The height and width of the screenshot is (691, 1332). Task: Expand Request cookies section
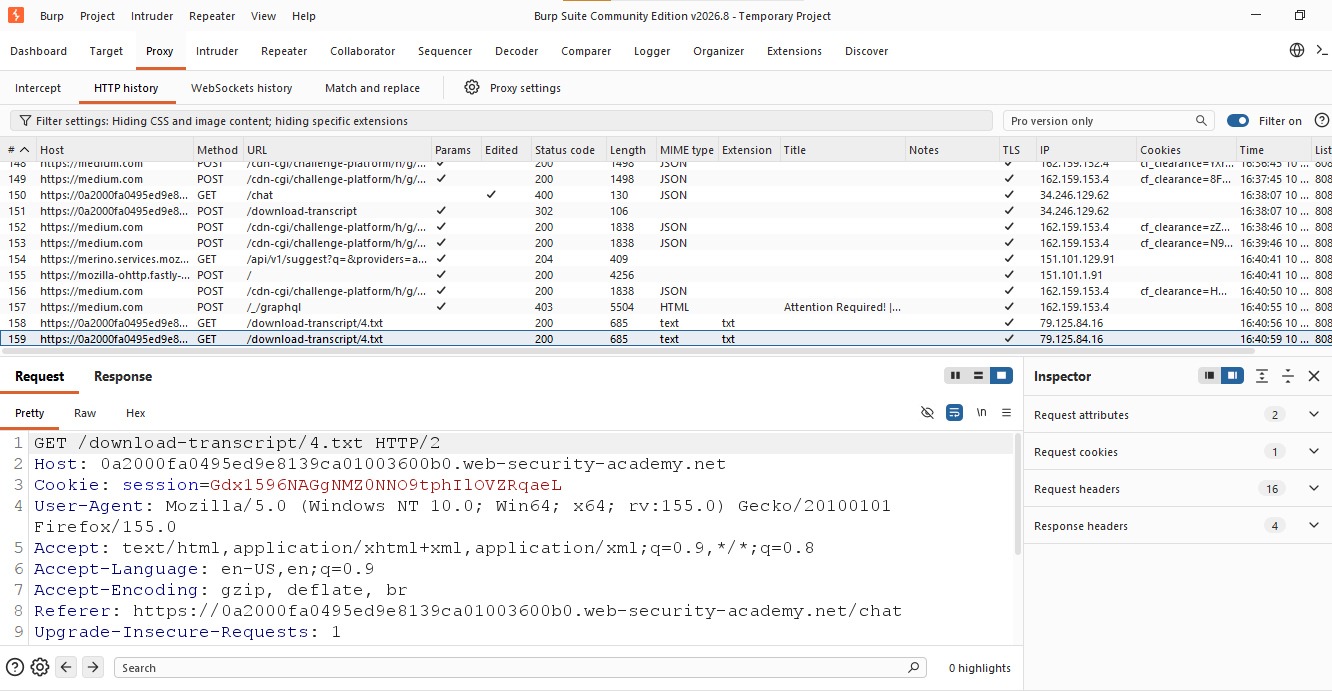(x=1314, y=452)
